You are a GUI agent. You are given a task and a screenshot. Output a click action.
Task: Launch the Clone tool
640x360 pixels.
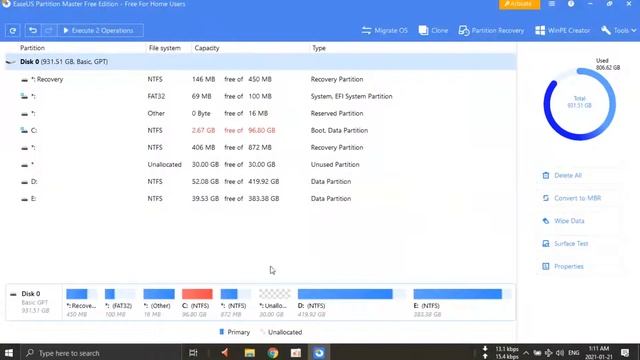(x=433, y=31)
